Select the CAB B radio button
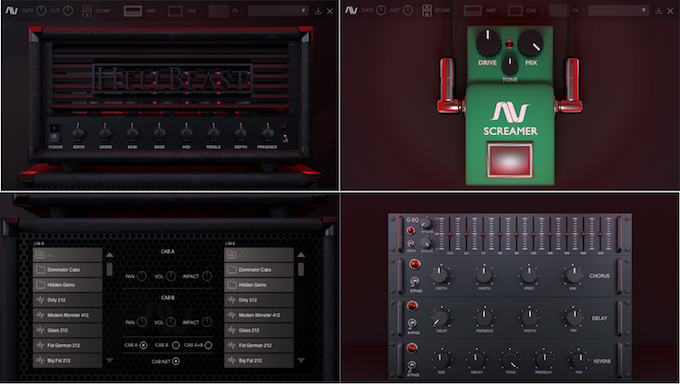This screenshot has height=384, width=680. [x=176, y=345]
